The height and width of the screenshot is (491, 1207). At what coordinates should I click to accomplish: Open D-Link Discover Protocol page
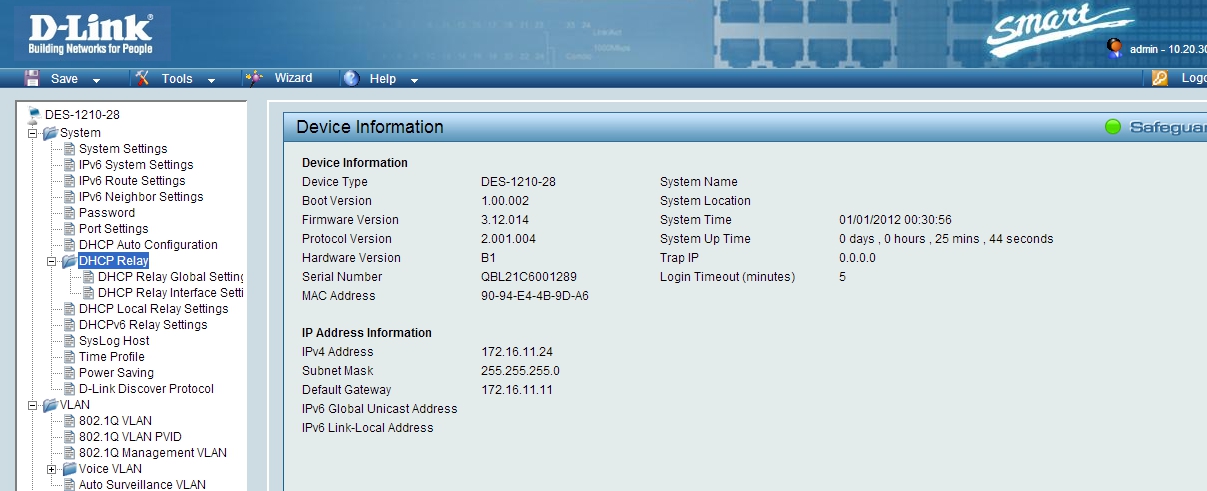(x=146, y=388)
